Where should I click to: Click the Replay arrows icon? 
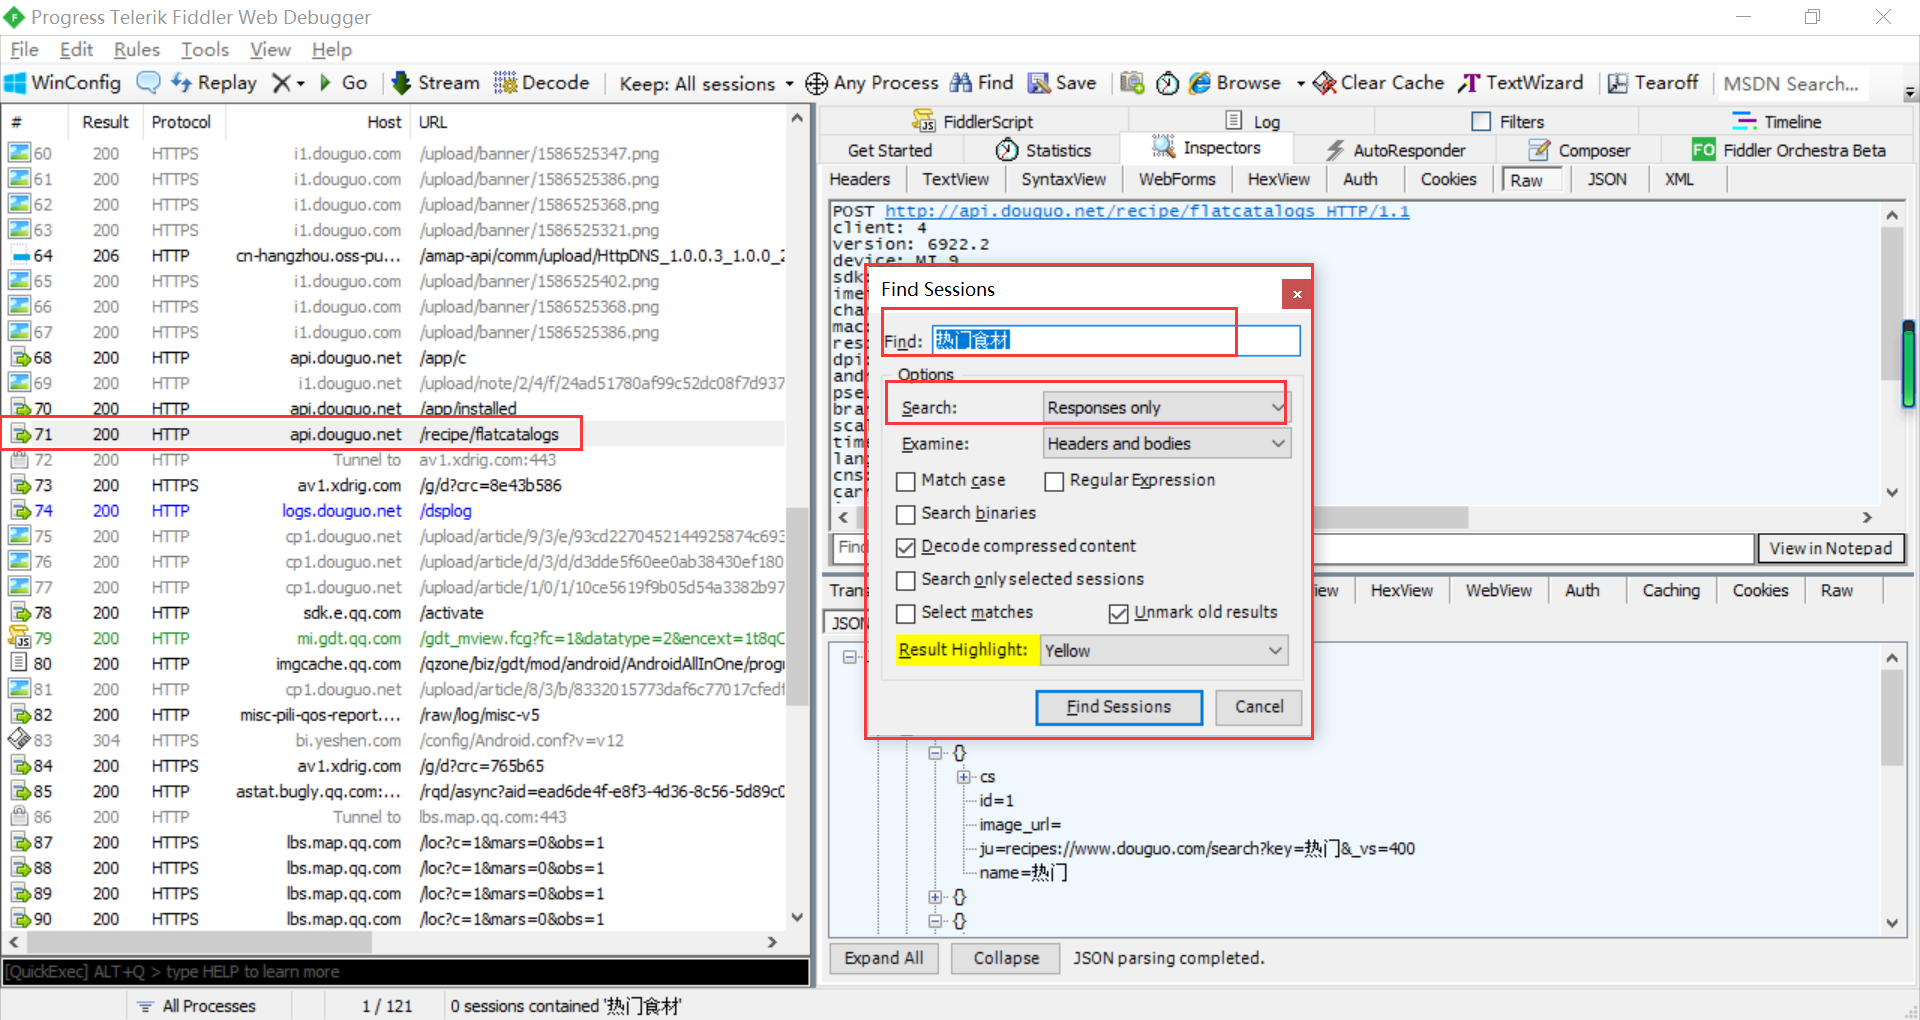(181, 83)
